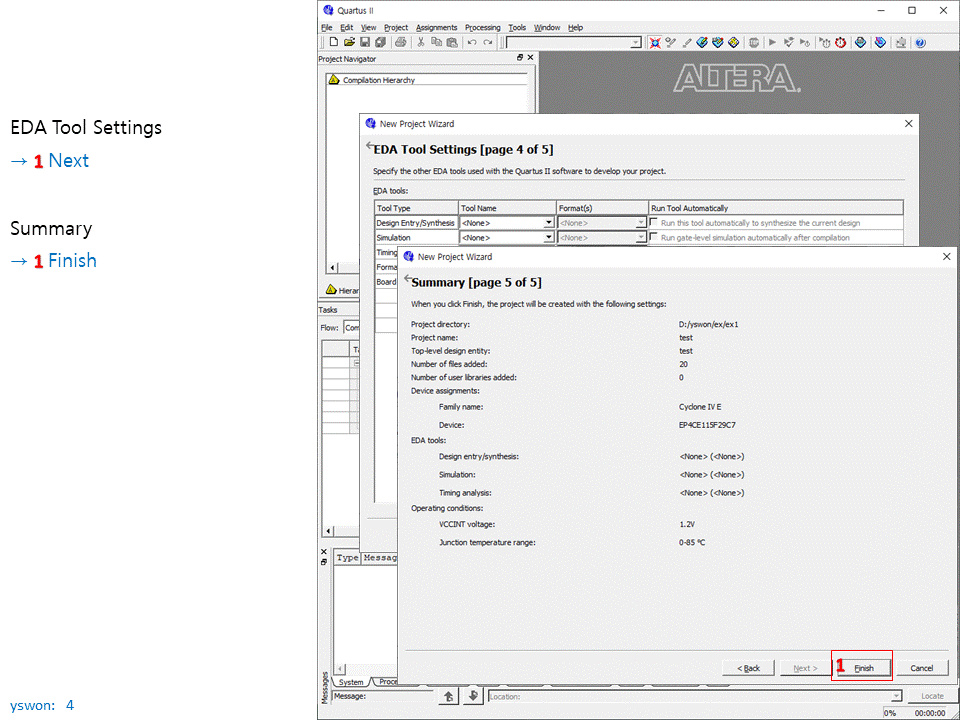Click the Messages left scroll arrow
The image size is (960, 720).
point(340,670)
